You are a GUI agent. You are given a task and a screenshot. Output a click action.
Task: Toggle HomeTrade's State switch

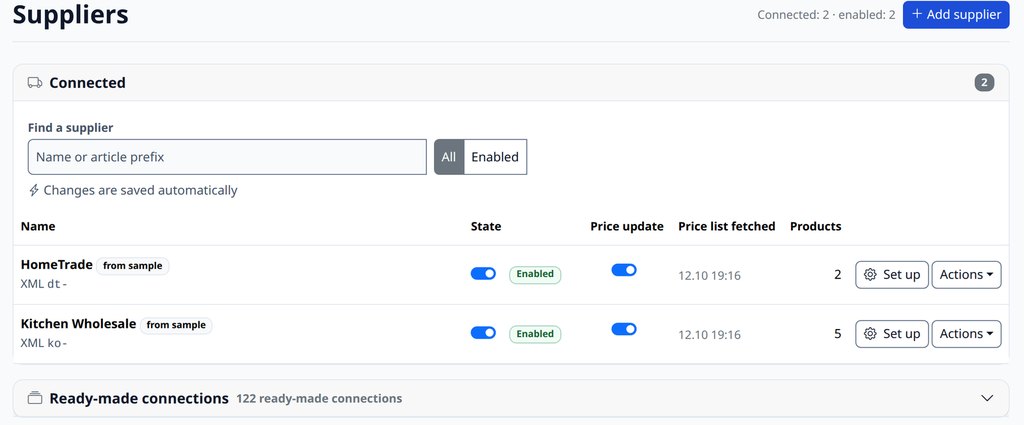pyautogui.click(x=483, y=274)
